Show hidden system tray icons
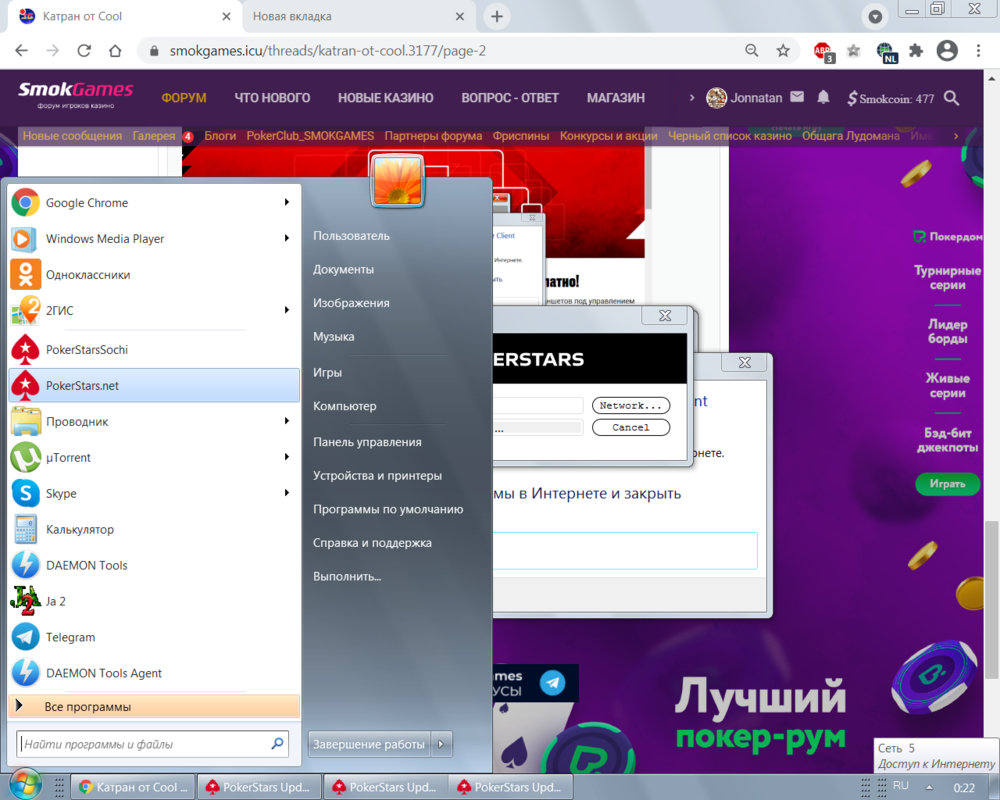 (x=929, y=787)
